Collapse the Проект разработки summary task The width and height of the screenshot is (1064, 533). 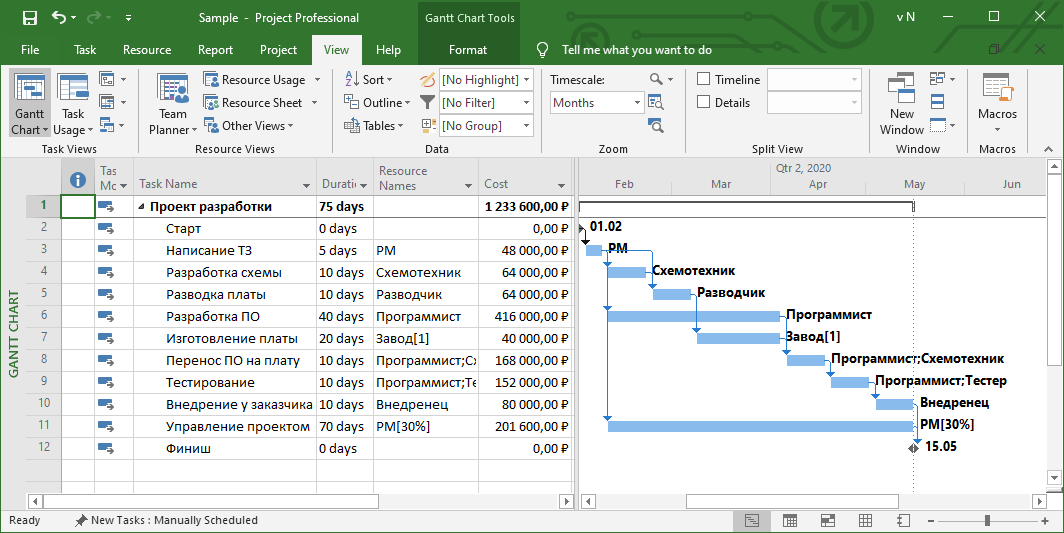(x=142, y=207)
